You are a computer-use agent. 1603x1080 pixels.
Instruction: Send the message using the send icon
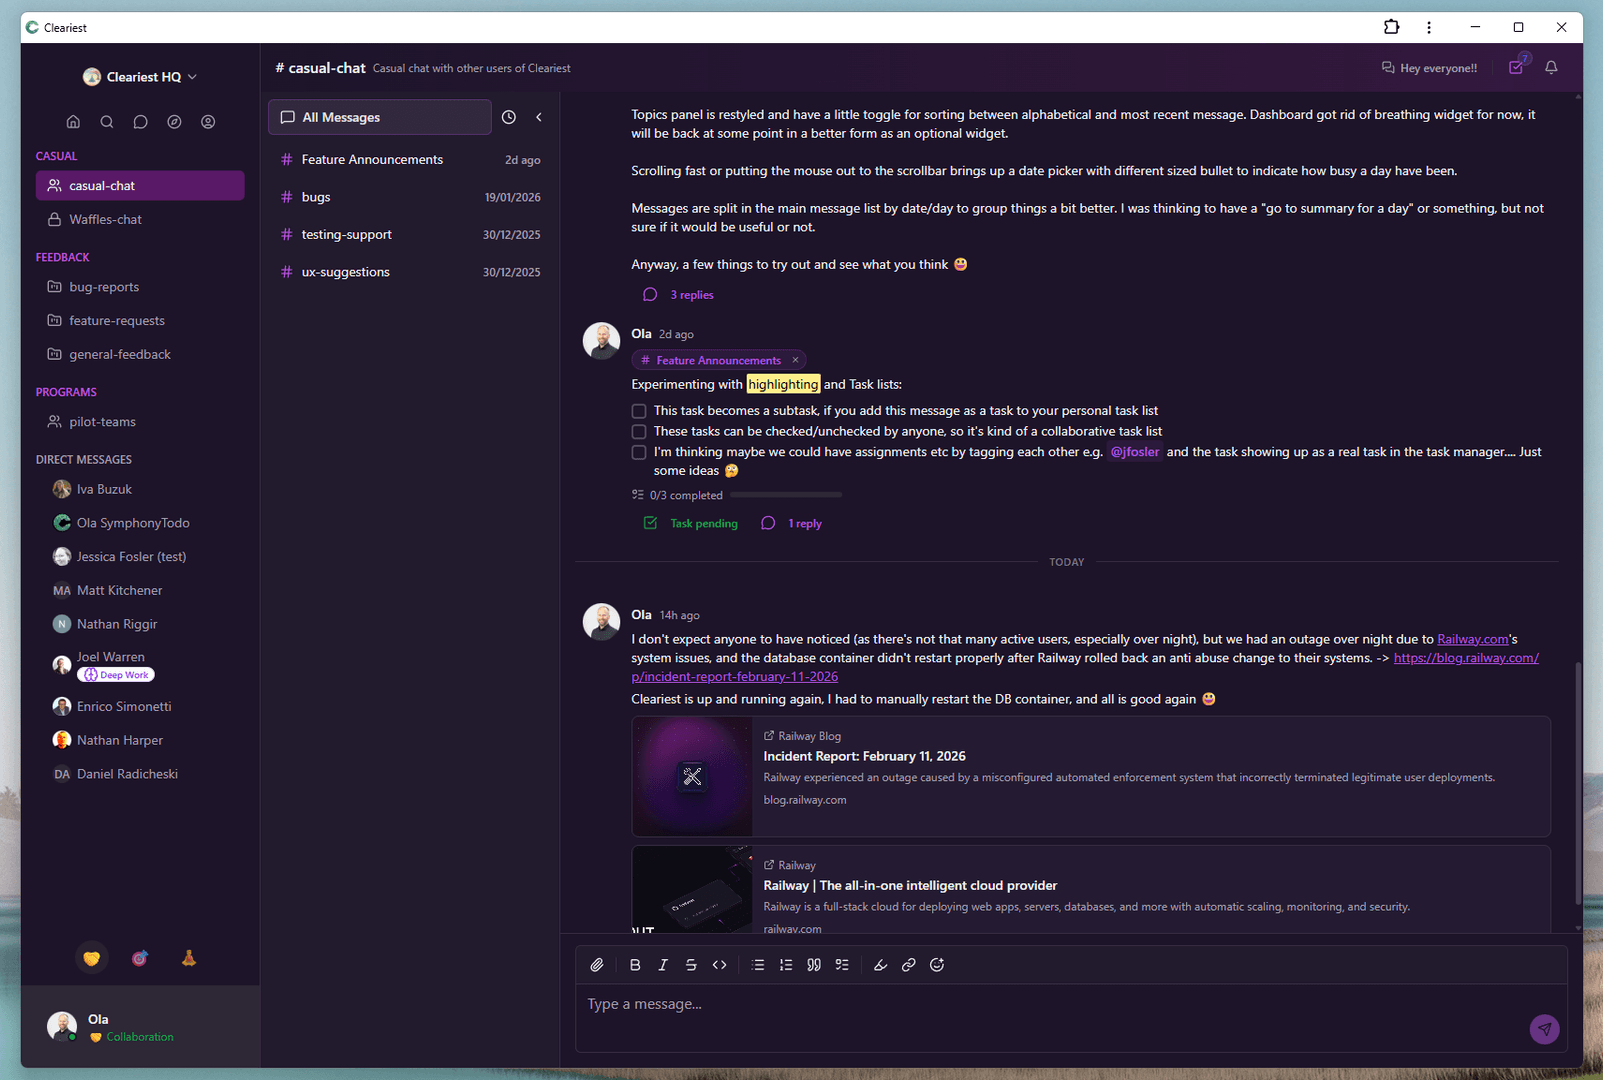pos(1544,1029)
